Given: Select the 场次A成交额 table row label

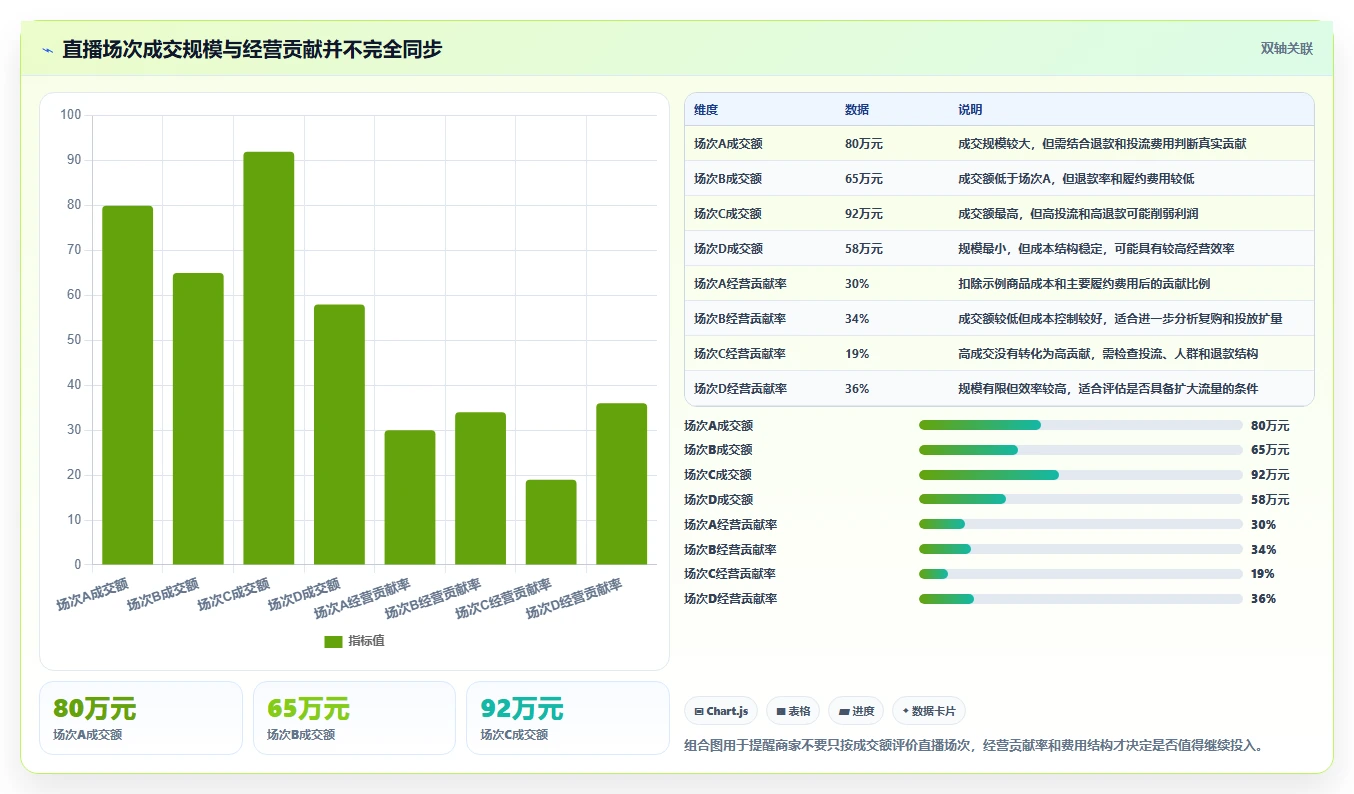Looking at the screenshot, I should click(x=728, y=144).
